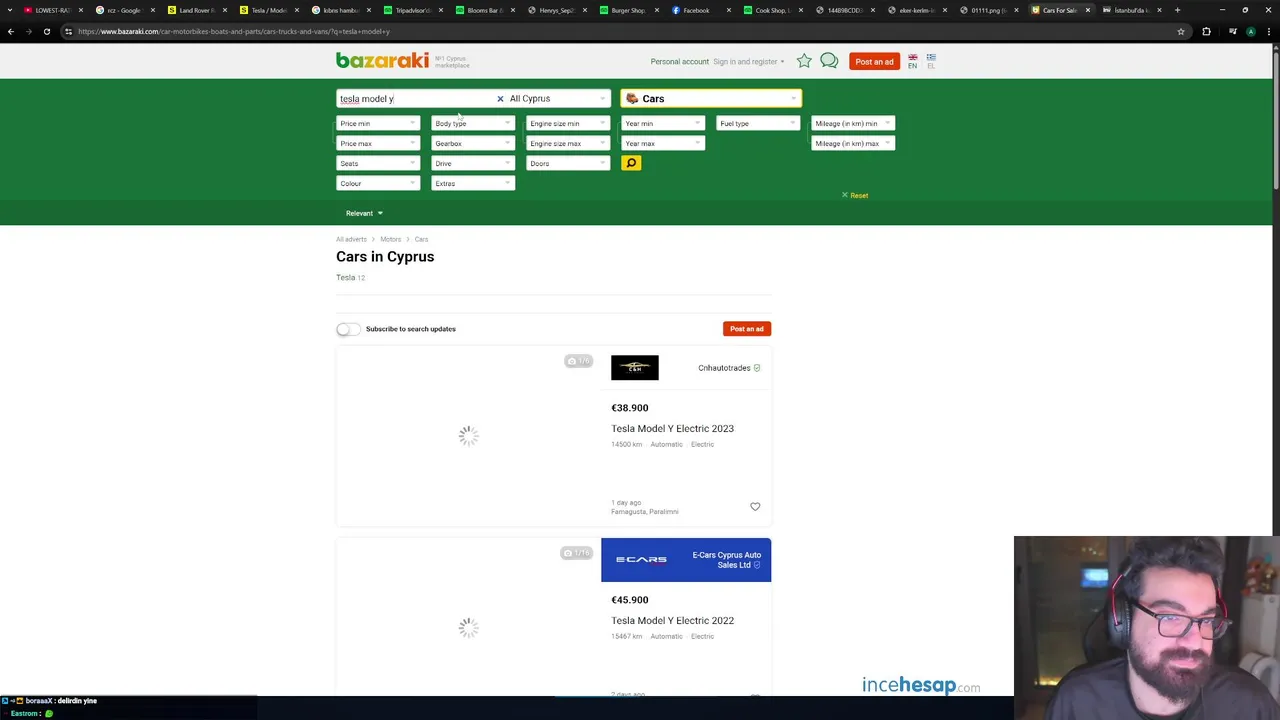
Task: Switch to the Burger Shop browser tab
Action: tap(628, 10)
